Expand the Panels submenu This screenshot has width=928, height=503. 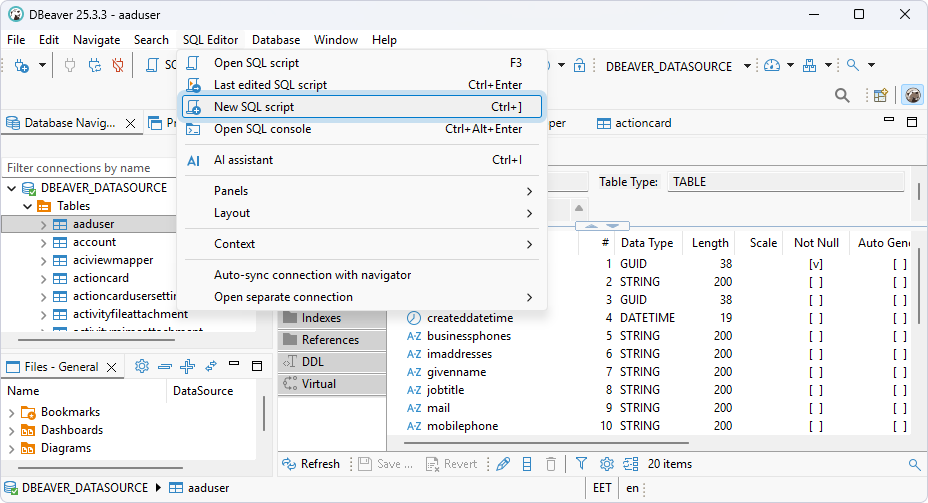click(x=362, y=191)
